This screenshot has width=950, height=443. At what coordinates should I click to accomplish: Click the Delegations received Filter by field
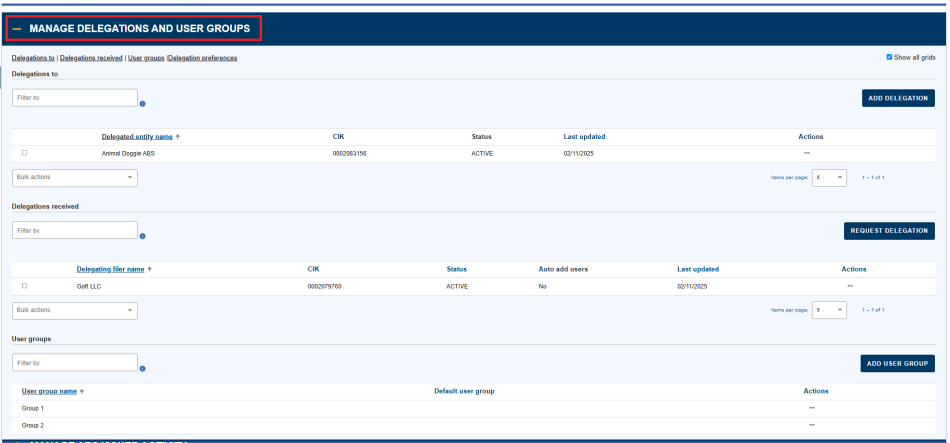click(75, 230)
